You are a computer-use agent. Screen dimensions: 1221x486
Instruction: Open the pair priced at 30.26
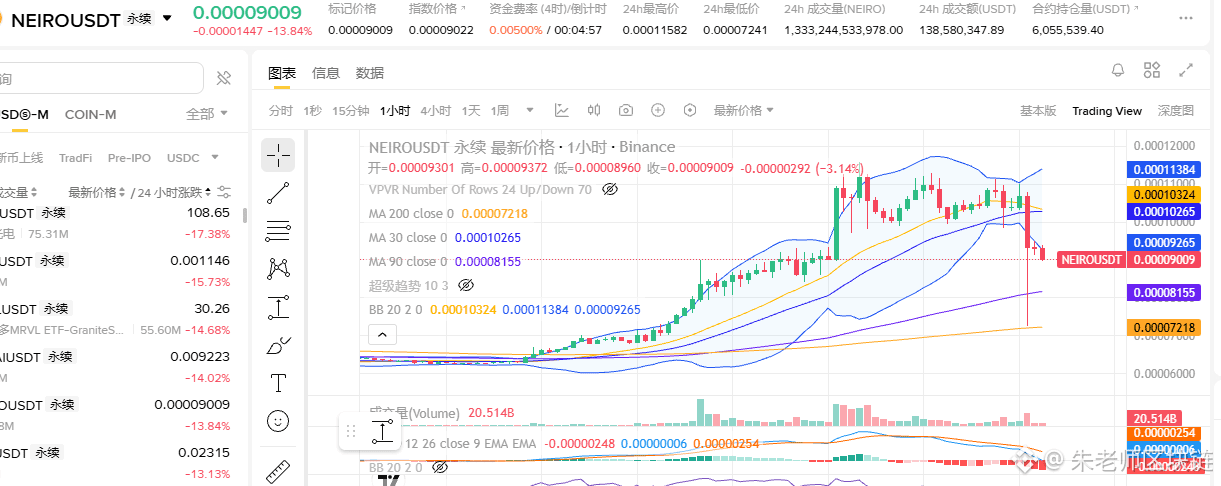(x=118, y=318)
